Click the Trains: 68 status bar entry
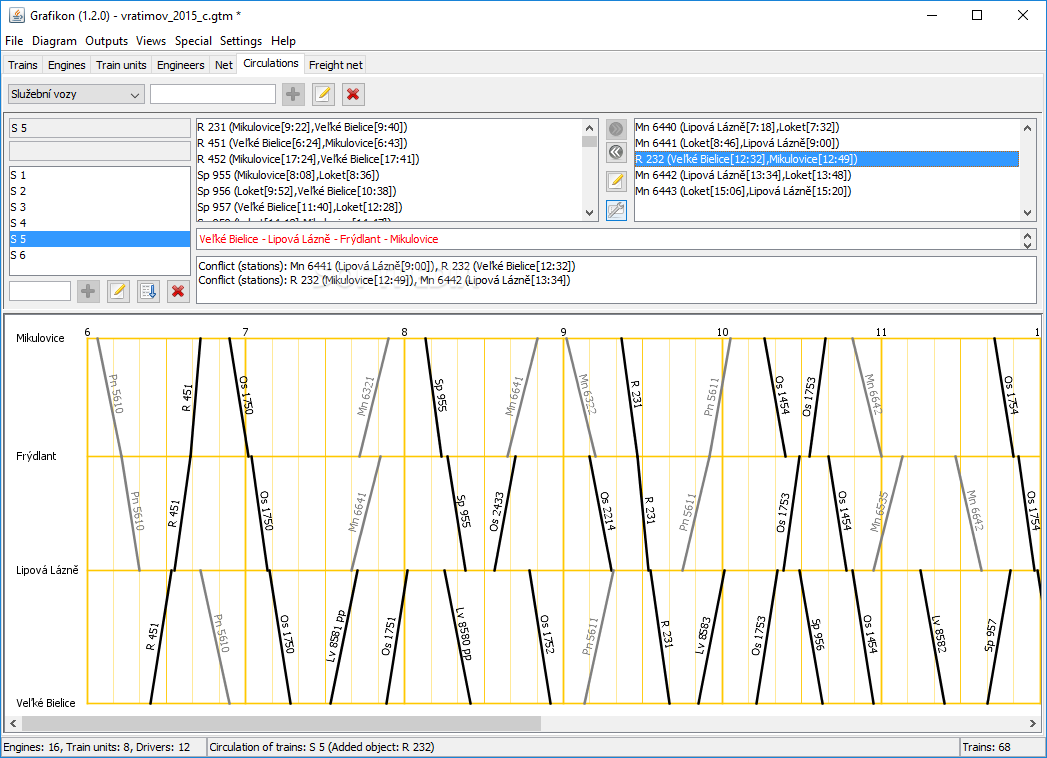Viewport: 1047px width, 758px height. 986,747
